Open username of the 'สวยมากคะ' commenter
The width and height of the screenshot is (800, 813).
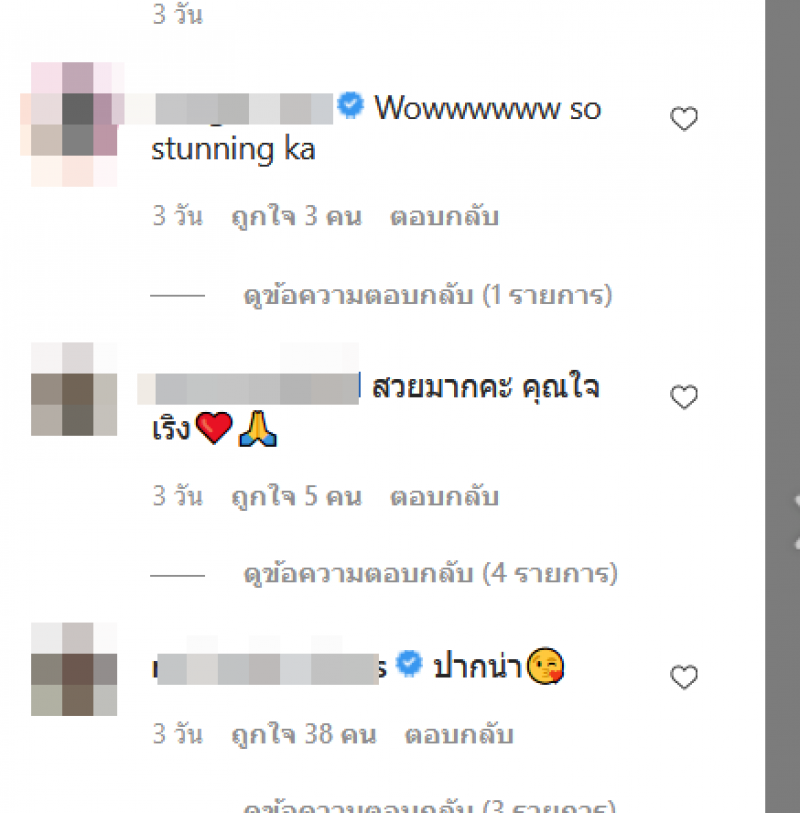[249, 388]
